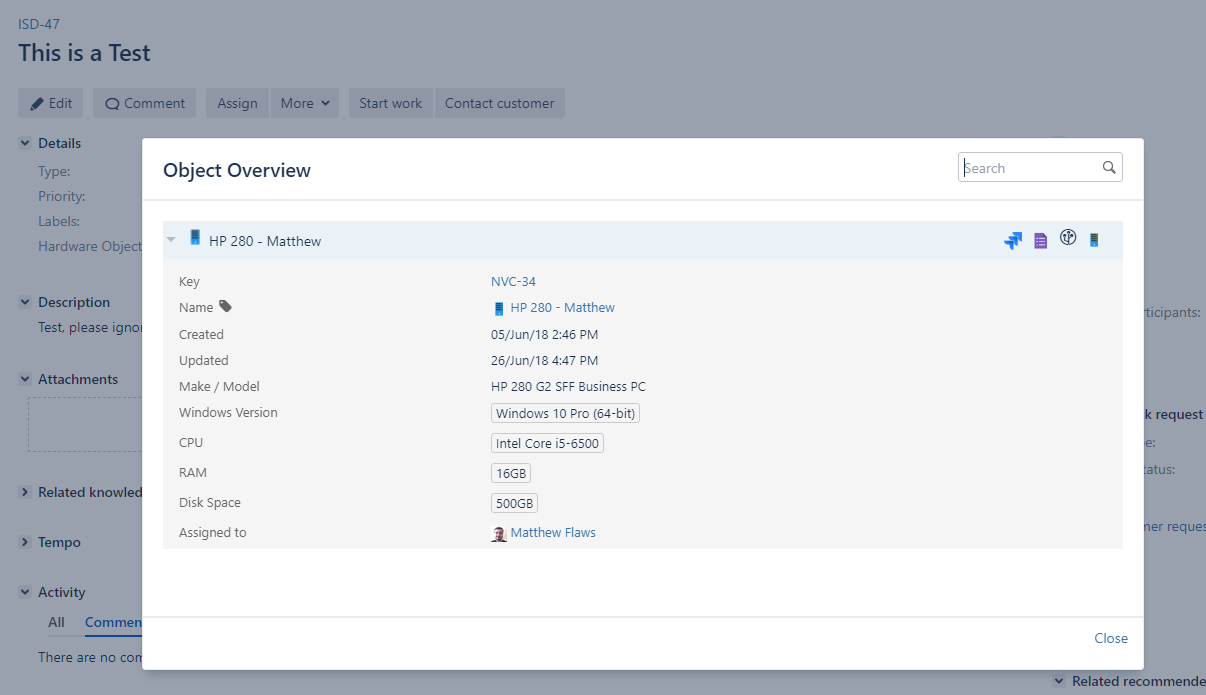Screen dimensions: 1206x695
Task: Click the label tag icon beside Name
Action: click(x=225, y=307)
